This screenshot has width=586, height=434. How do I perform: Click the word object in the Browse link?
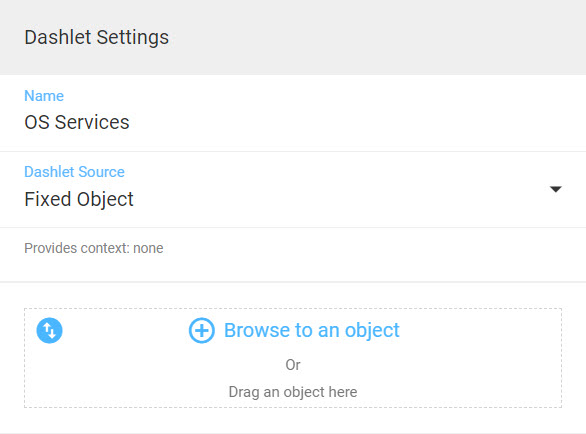pyautogui.click(x=372, y=331)
